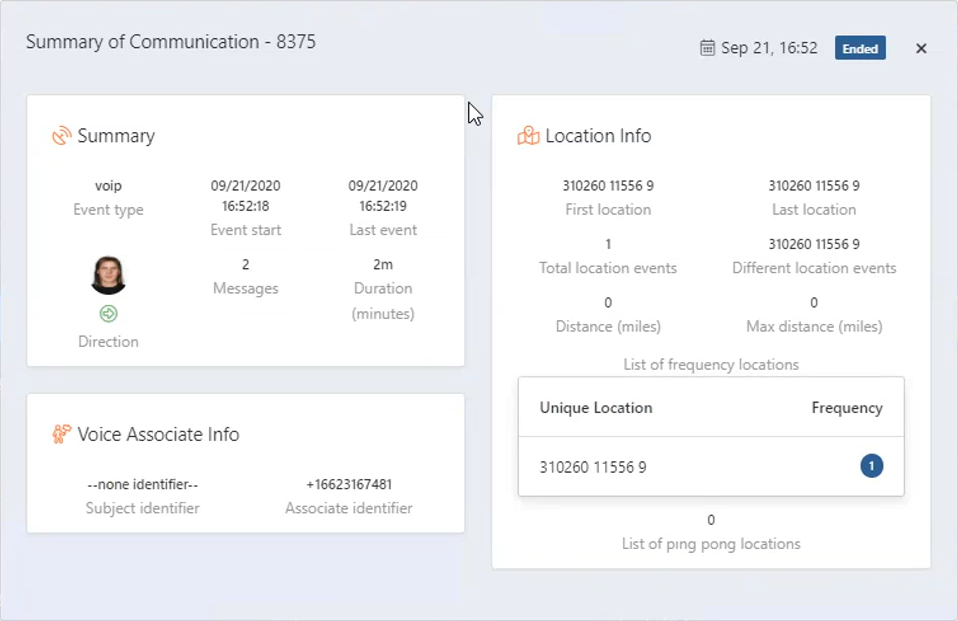This screenshot has height=621, width=958.
Task: Click the Frequency column header
Action: pos(846,408)
